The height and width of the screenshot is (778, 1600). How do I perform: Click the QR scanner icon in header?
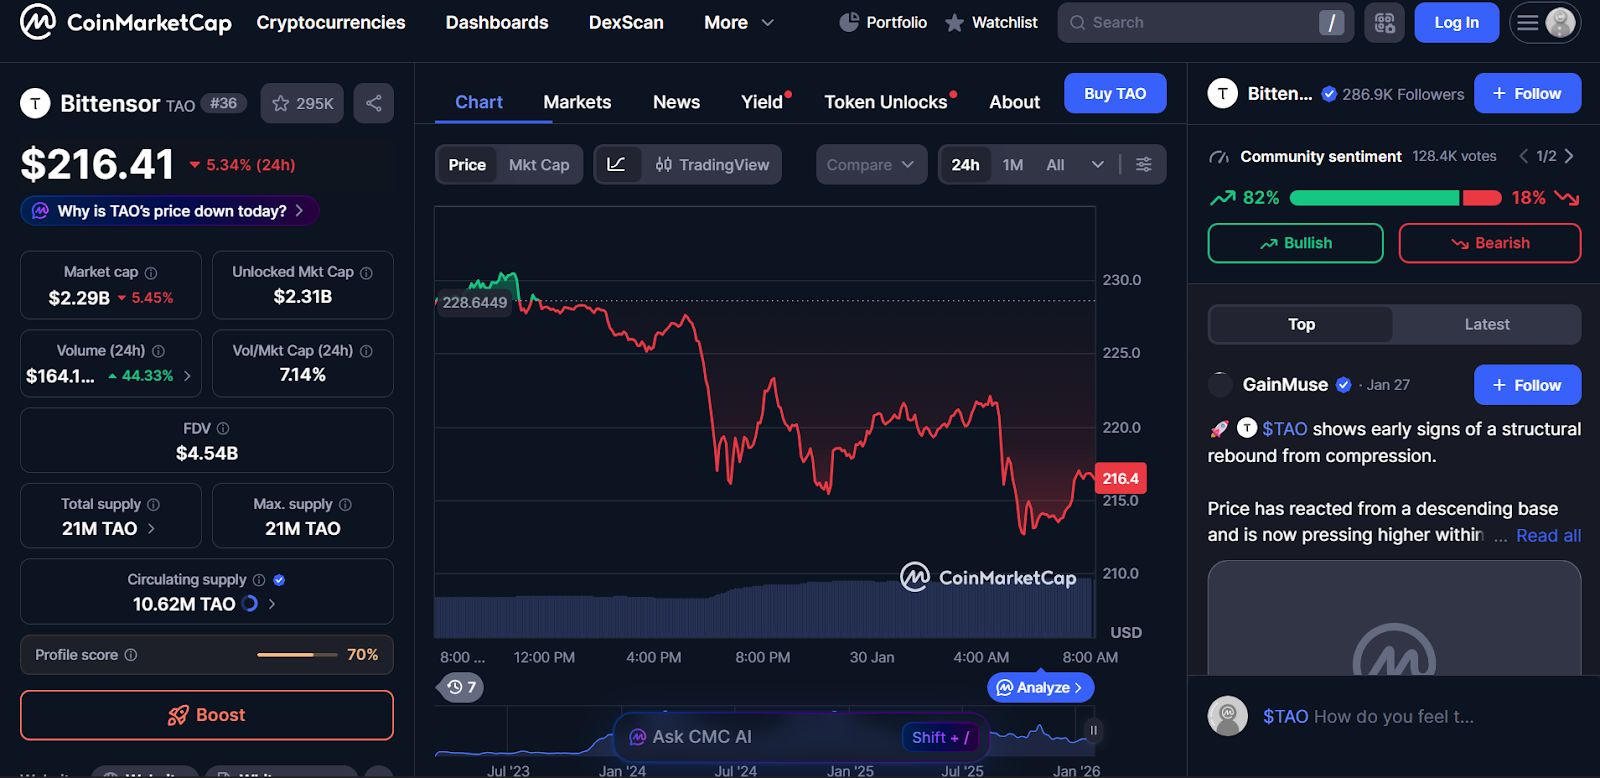(1385, 22)
